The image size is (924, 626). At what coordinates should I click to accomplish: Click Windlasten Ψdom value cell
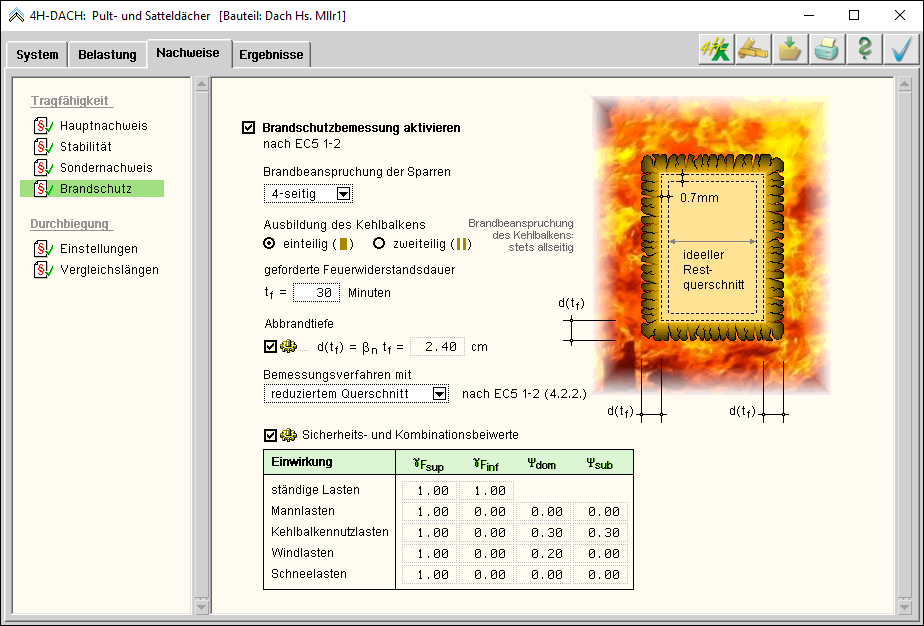[544, 553]
